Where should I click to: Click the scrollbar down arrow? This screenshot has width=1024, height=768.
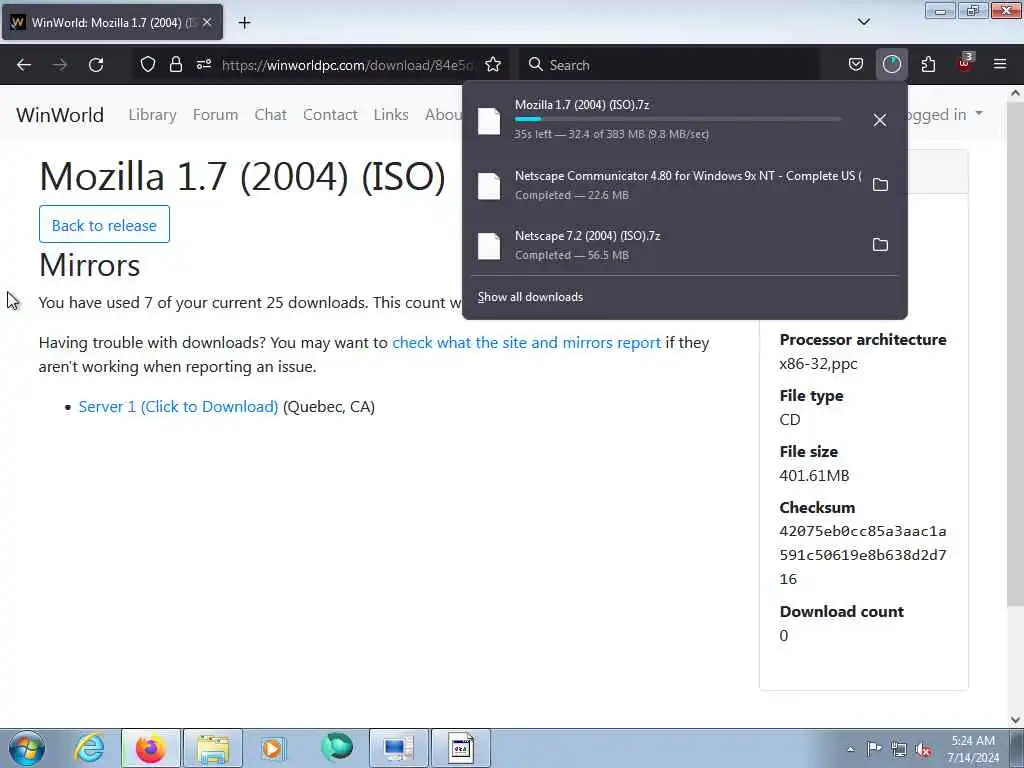point(1015,720)
